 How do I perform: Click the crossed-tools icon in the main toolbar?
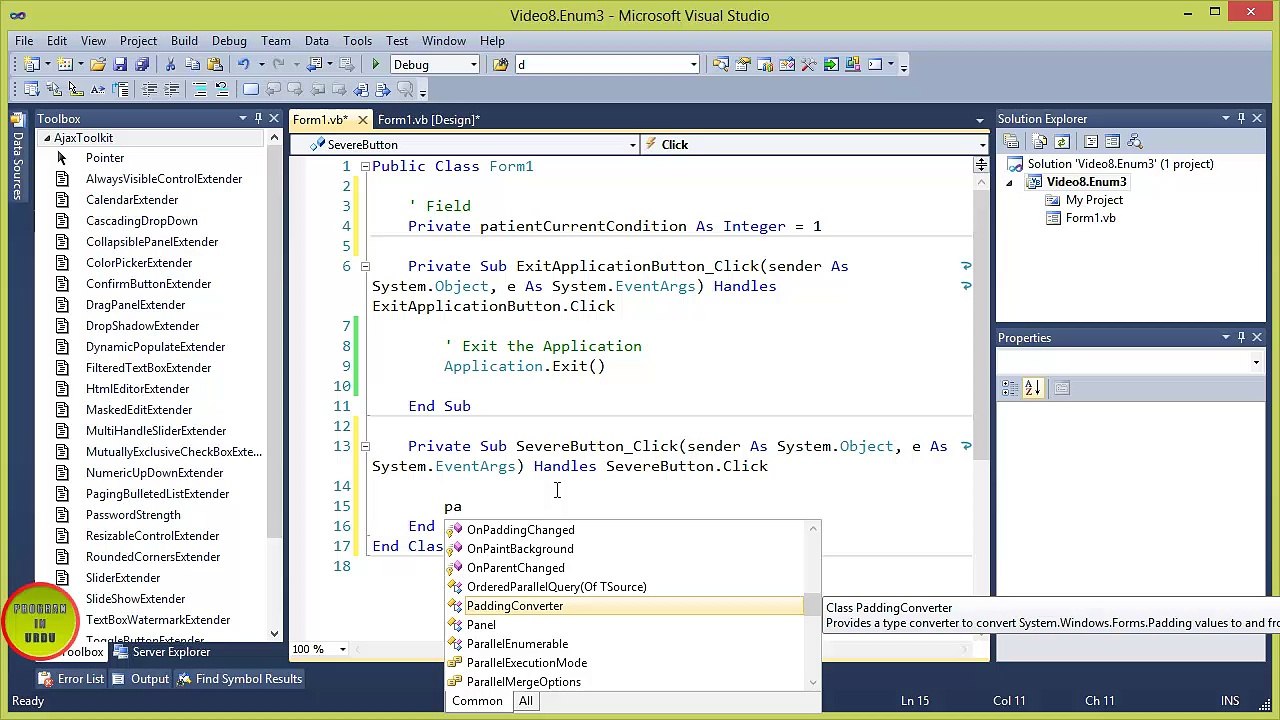809,65
